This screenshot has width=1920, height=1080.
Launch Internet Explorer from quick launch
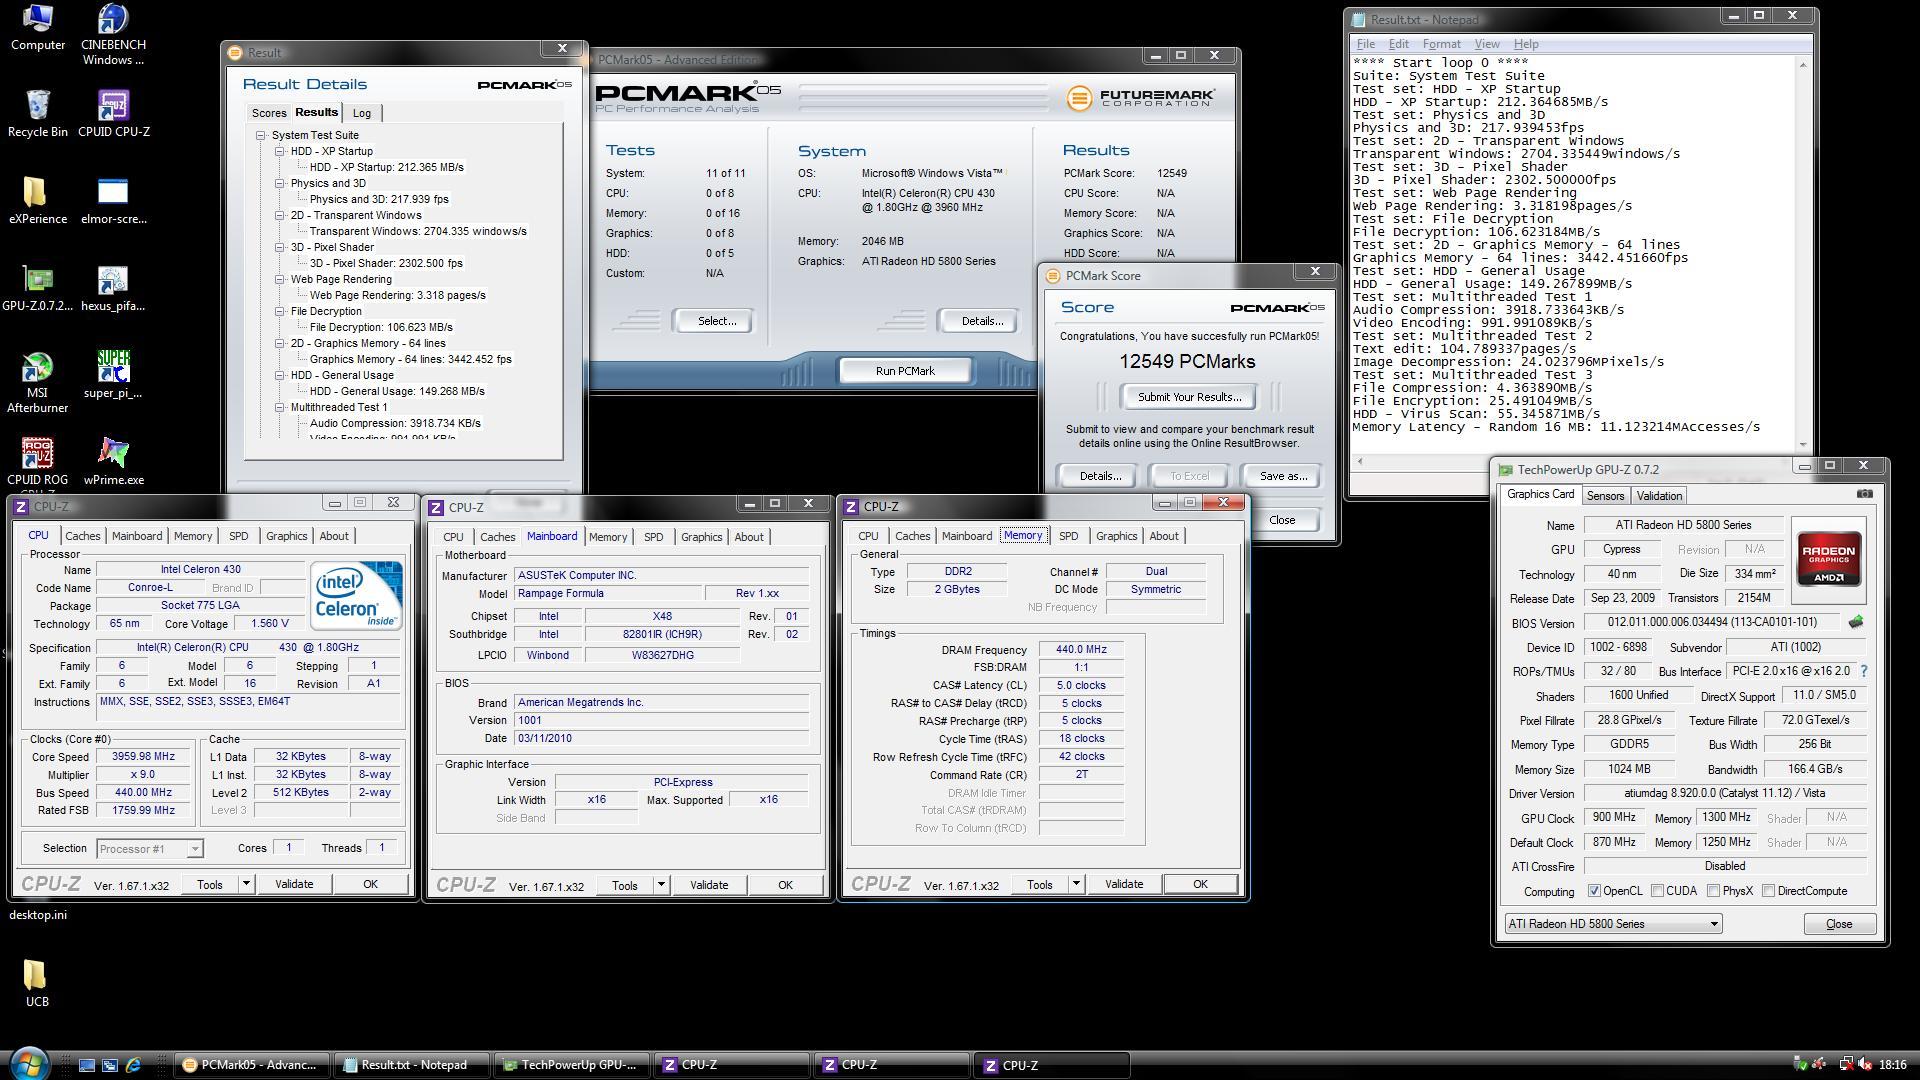click(x=133, y=1065)
